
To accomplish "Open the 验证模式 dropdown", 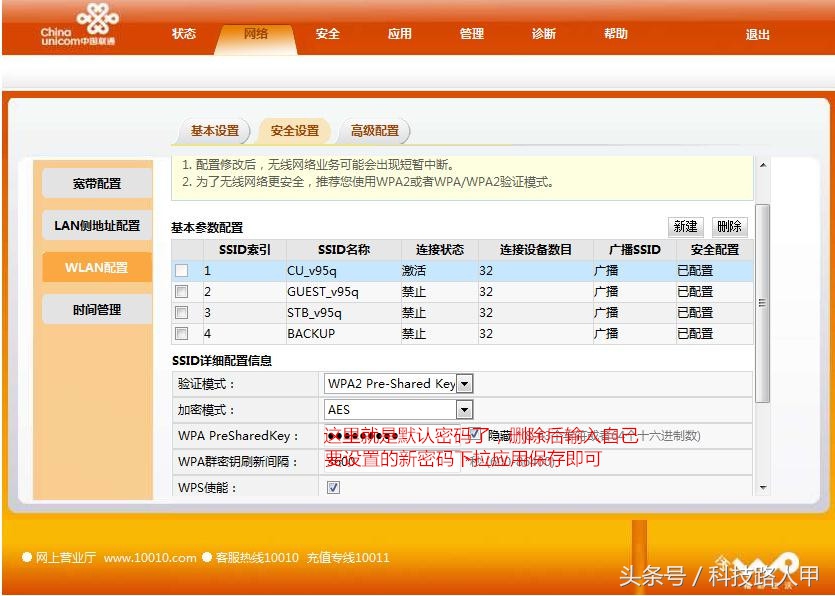I will [x=464, y=383].
